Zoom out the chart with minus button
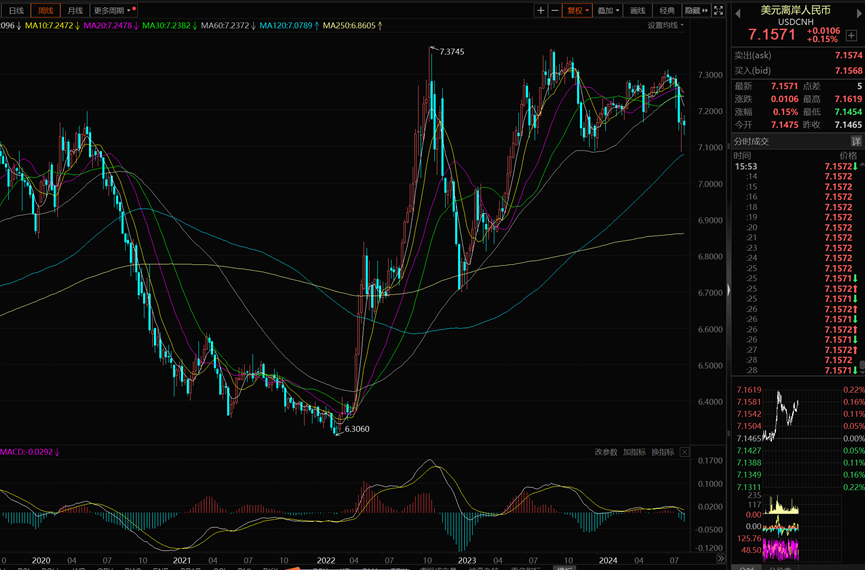865x570 pixels. [555, 10]
